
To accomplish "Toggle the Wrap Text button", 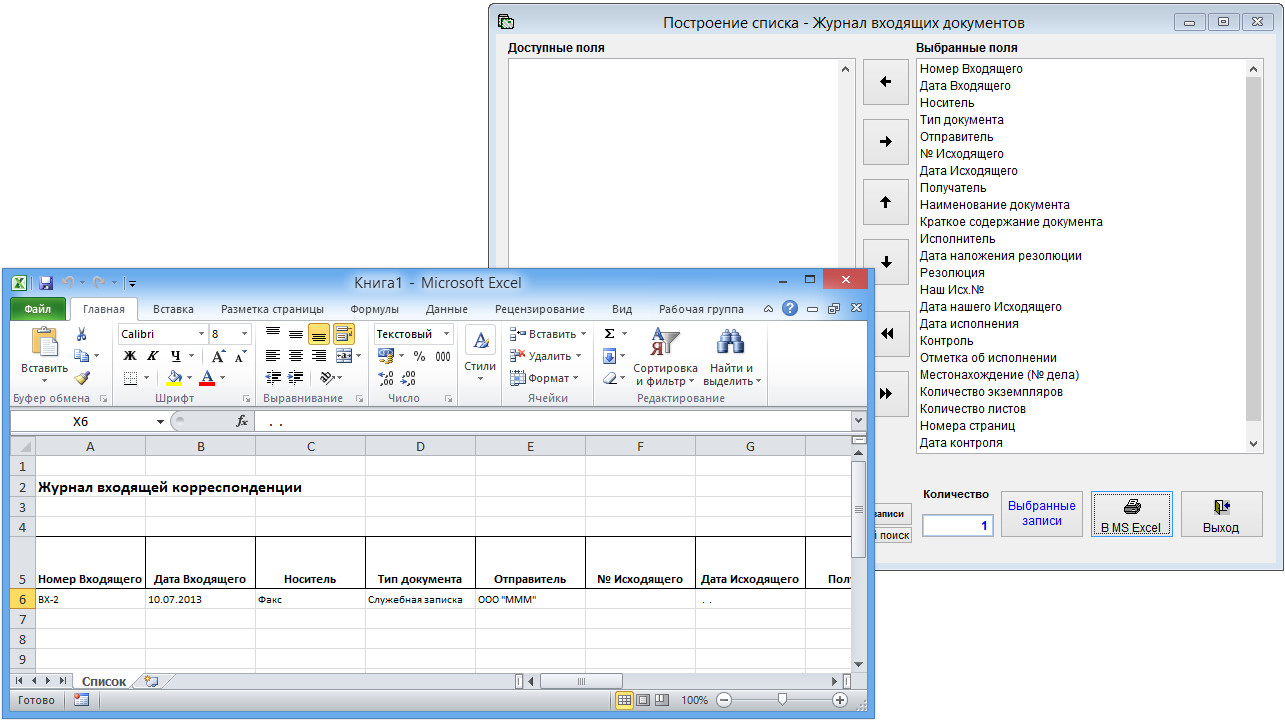I will [343, 334].
